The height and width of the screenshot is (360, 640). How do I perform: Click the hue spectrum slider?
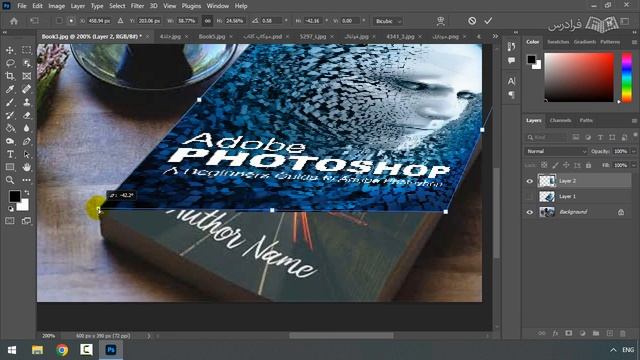point(627,77)
